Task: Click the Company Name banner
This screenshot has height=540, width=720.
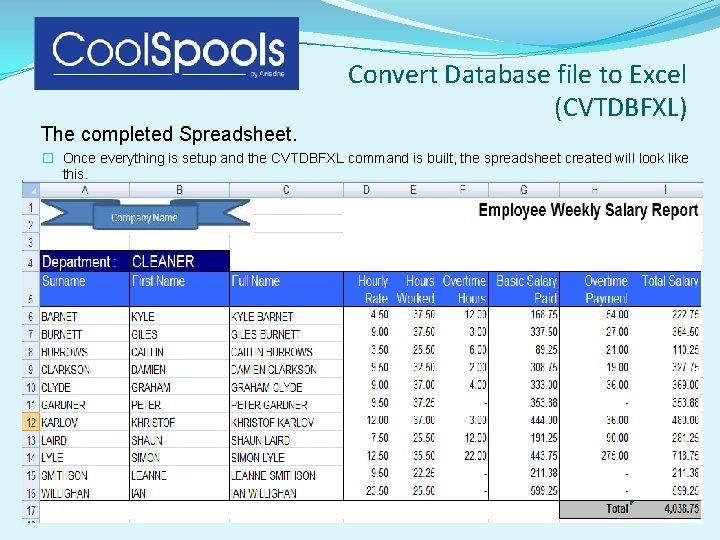Action: tap(145, 215)
